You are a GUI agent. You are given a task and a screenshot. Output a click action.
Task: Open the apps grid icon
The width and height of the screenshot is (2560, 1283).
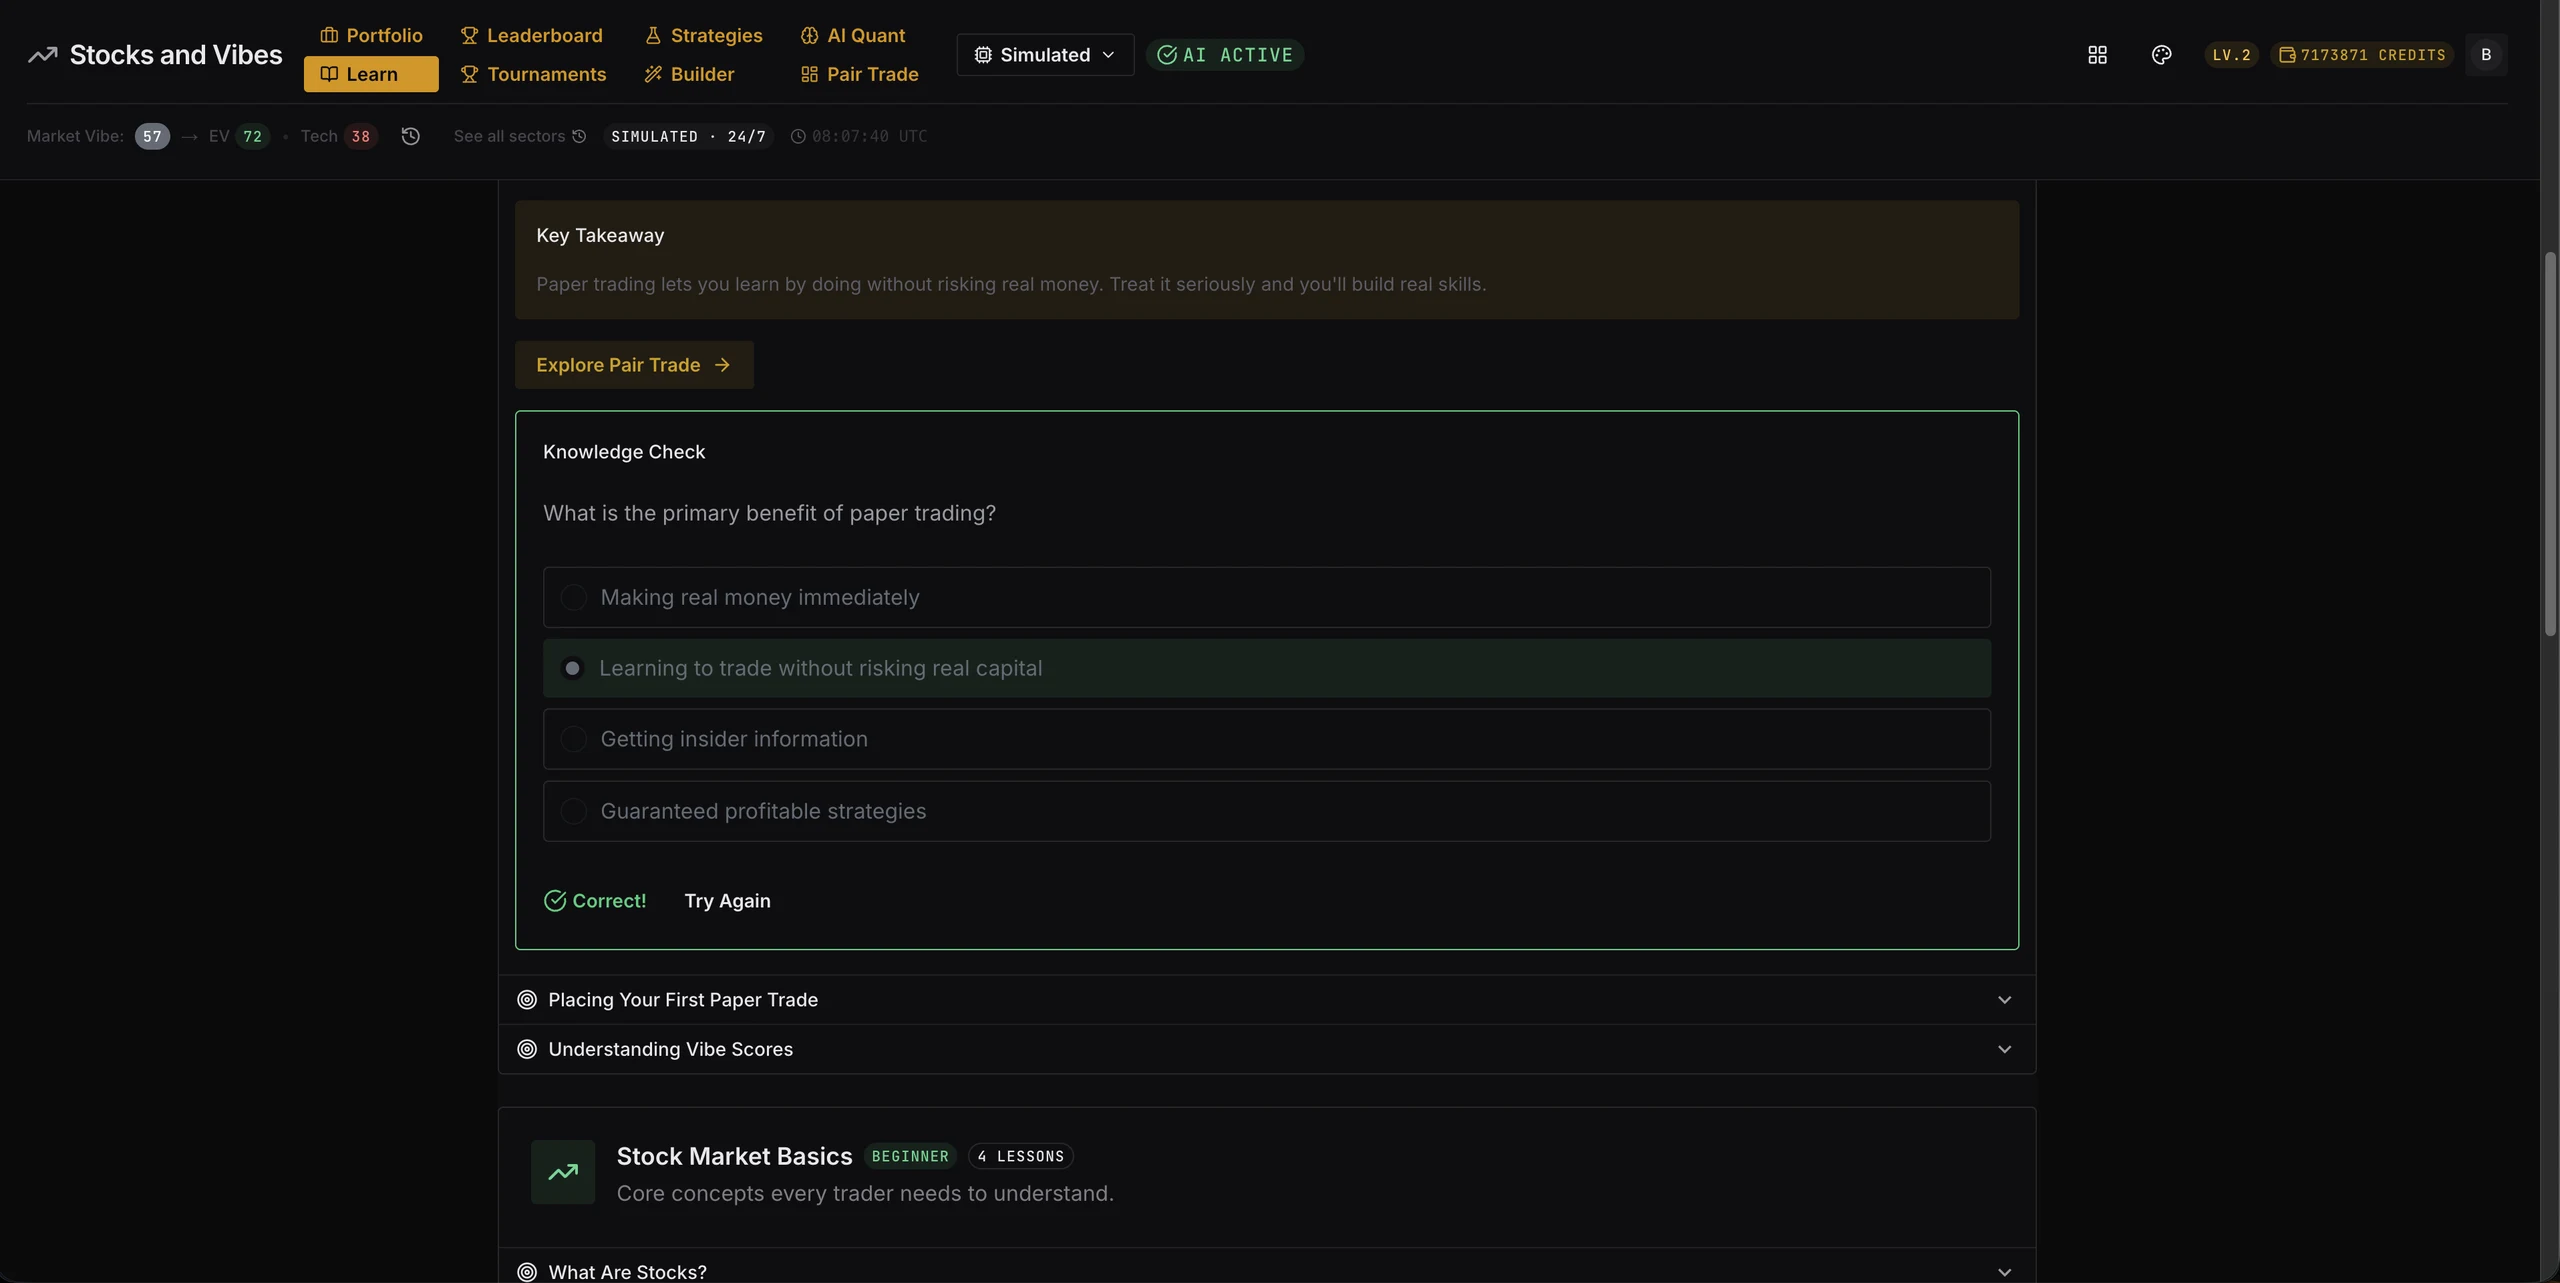click(2097, 55)
